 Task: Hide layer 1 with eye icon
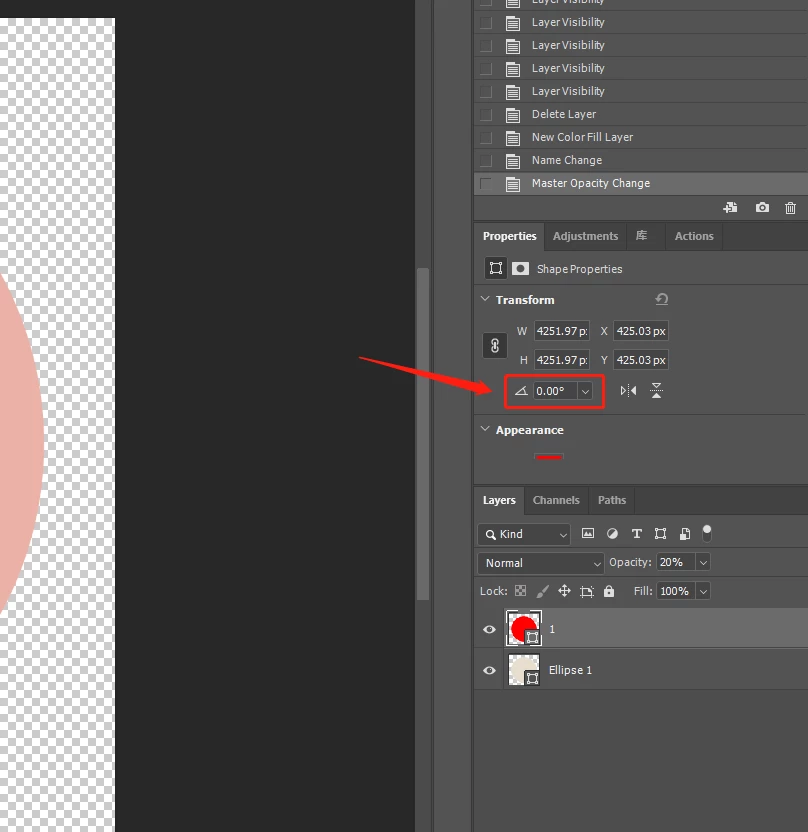(489, 629)
